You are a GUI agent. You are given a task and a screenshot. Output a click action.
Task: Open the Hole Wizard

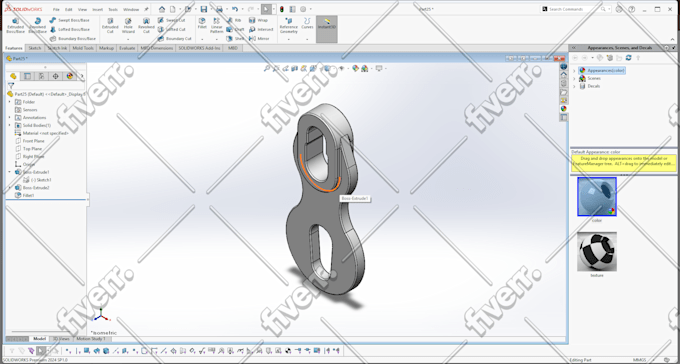click(128, 26)
